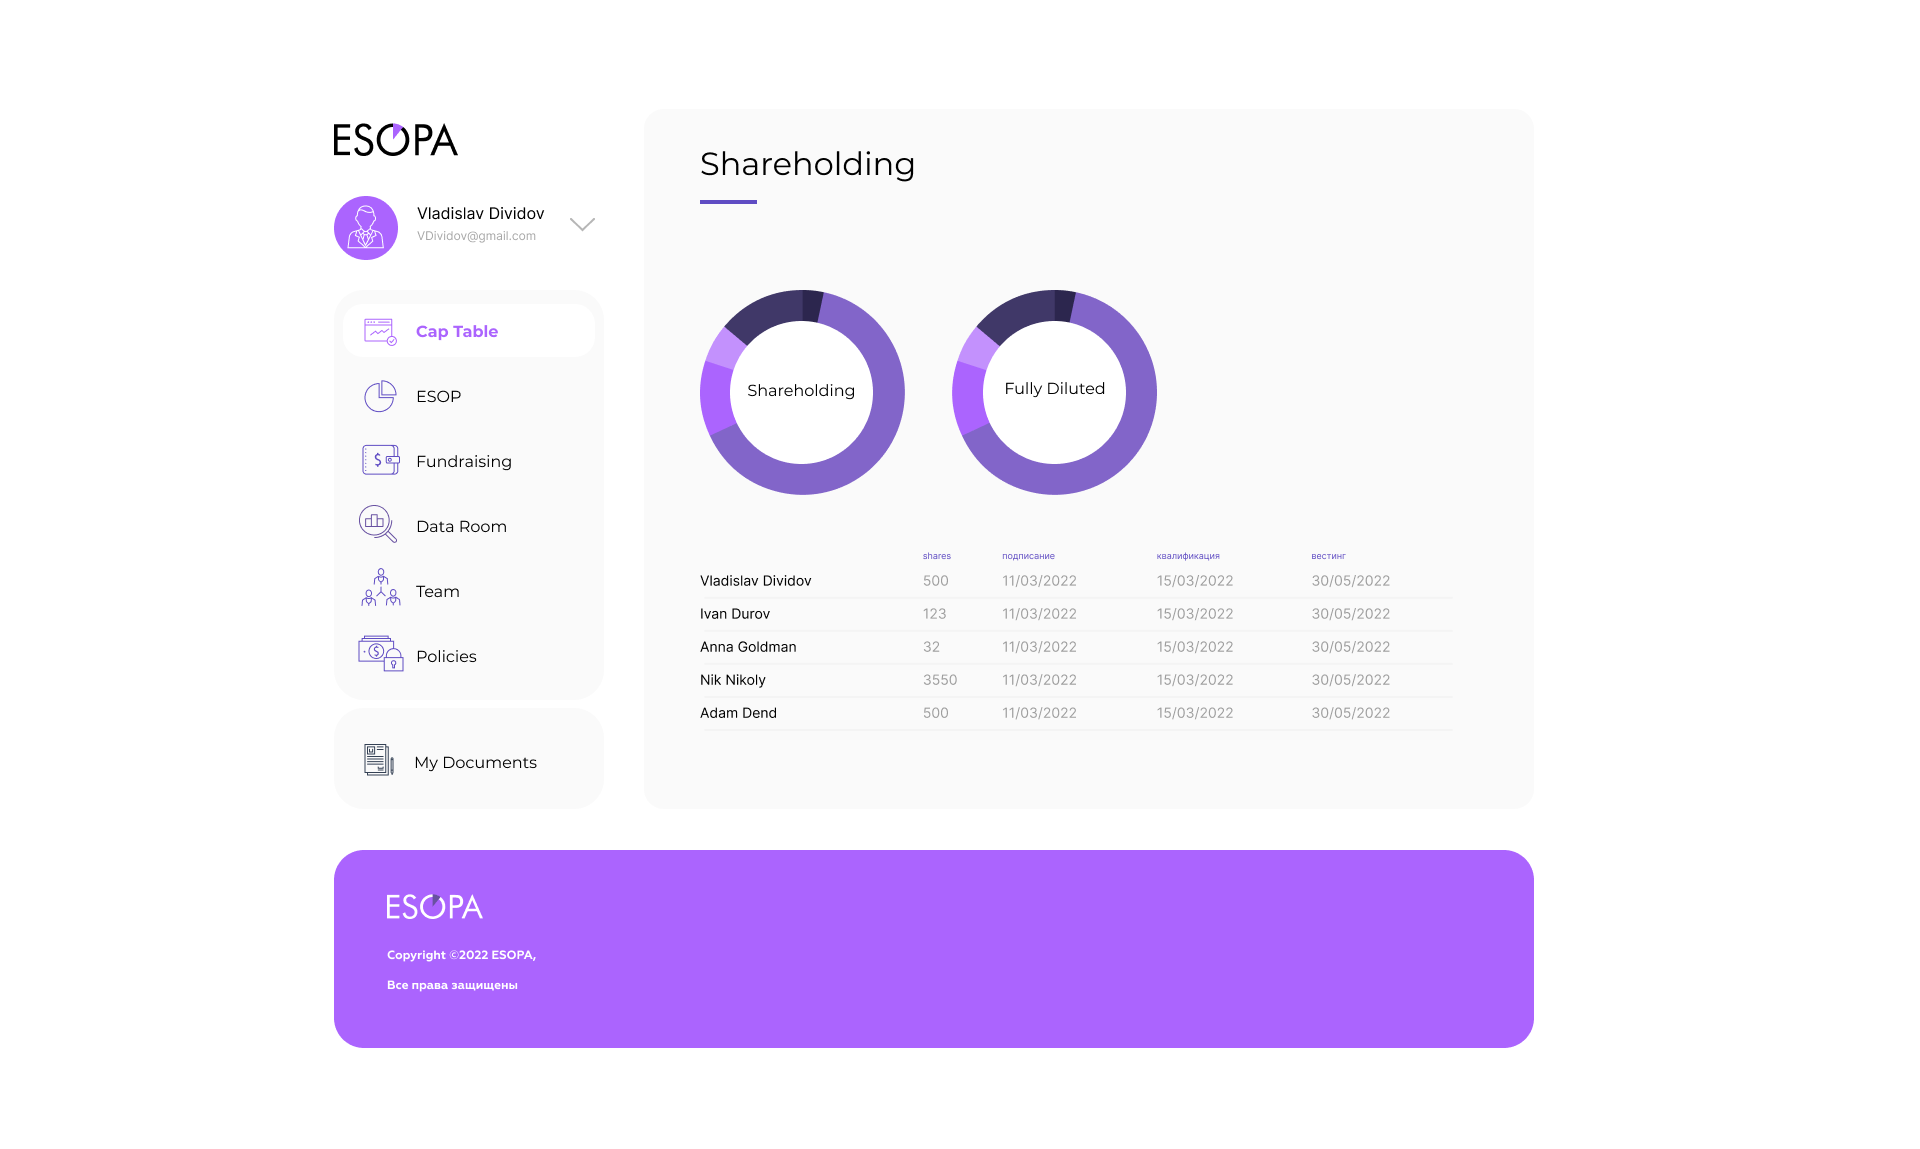Expand the user account chevron dropdown
This screenshot has width=1920, height=1149.
click(582, 224)
